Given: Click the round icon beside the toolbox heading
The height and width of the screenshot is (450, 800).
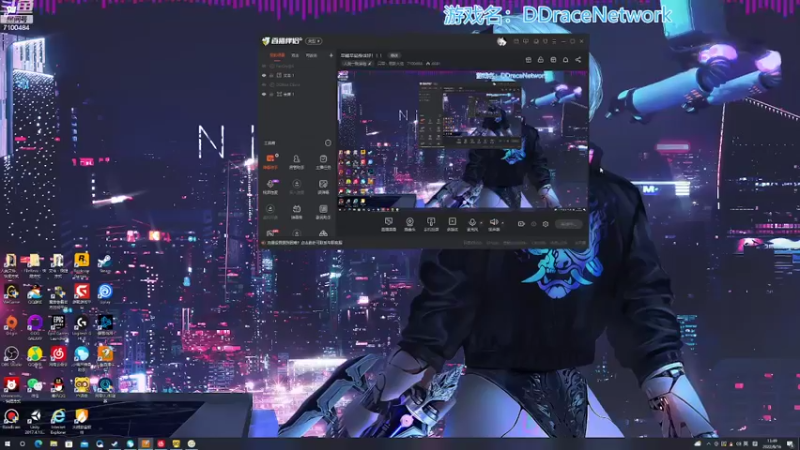Looking at the screenshot, I should 328,143.
